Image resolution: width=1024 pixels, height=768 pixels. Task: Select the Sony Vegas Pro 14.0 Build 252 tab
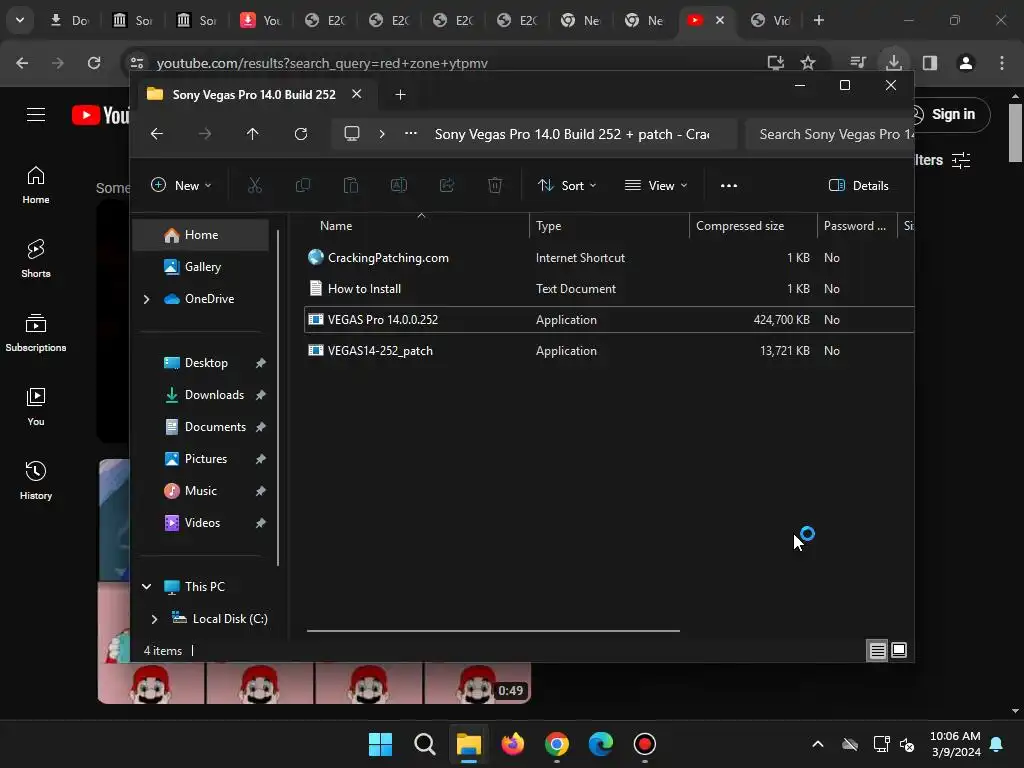(x=254, y=95)
